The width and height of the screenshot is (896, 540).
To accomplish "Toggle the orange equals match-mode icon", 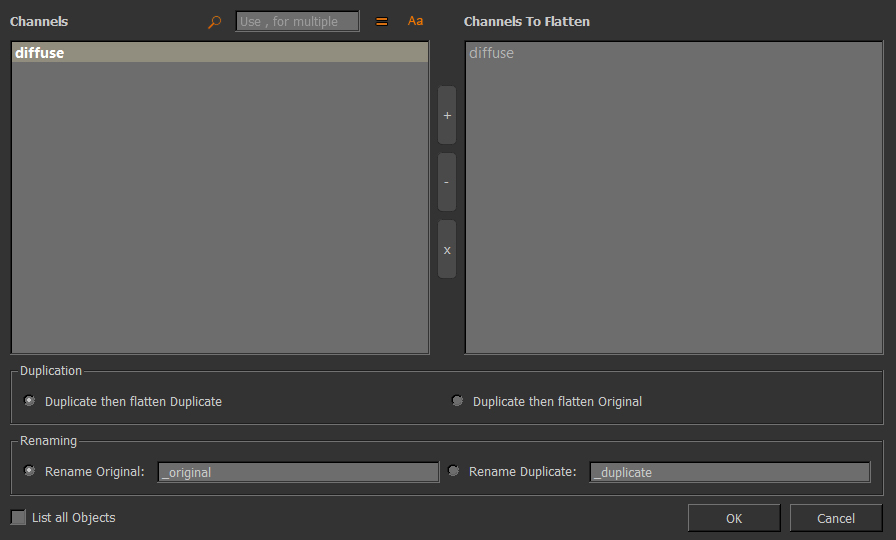I will point(381,22).
